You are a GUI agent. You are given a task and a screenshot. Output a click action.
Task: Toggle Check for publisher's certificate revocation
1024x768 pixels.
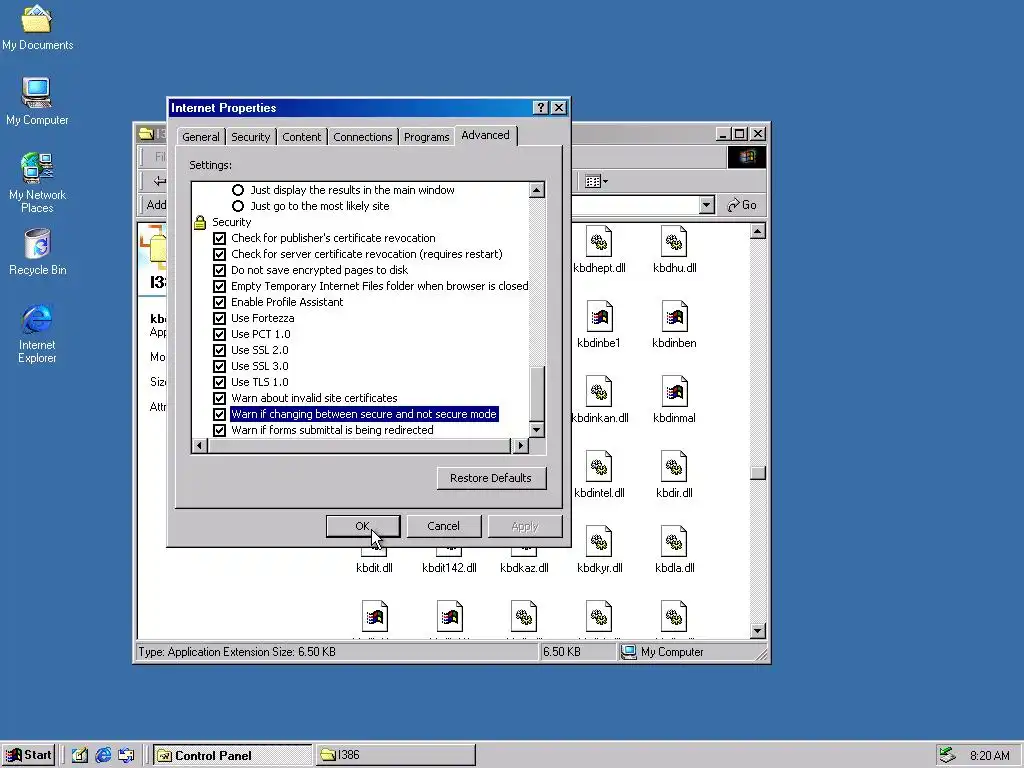(219, 238)
